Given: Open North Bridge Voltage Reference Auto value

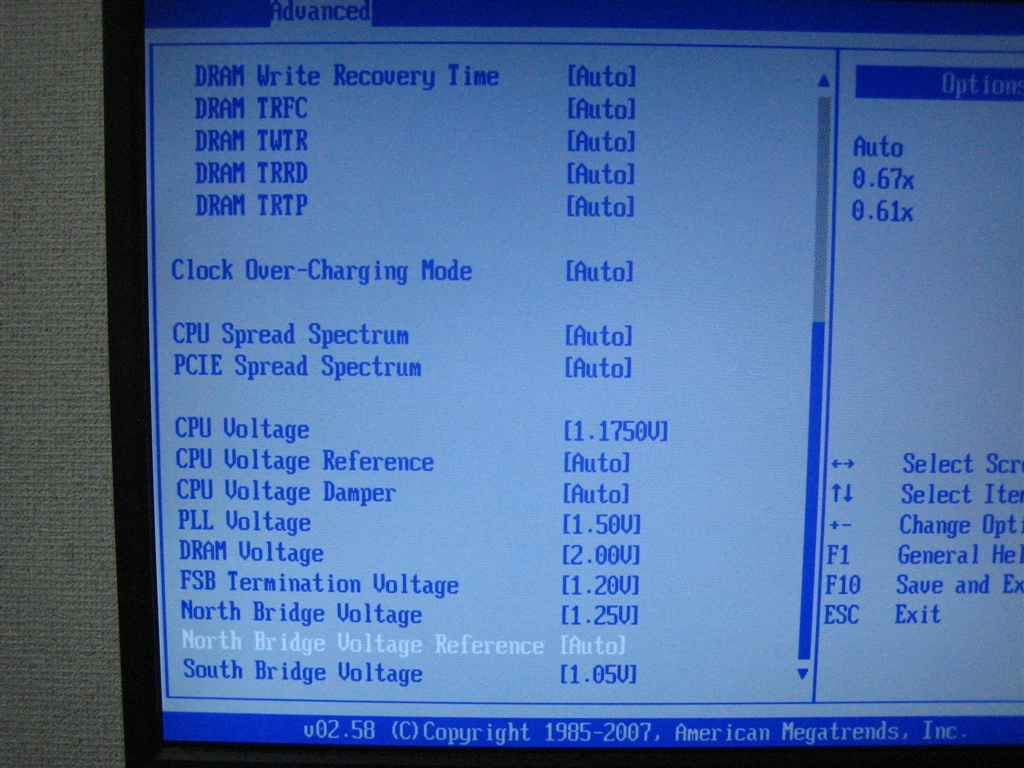Looking at the screenshot, I should click(x=593, y=645).
